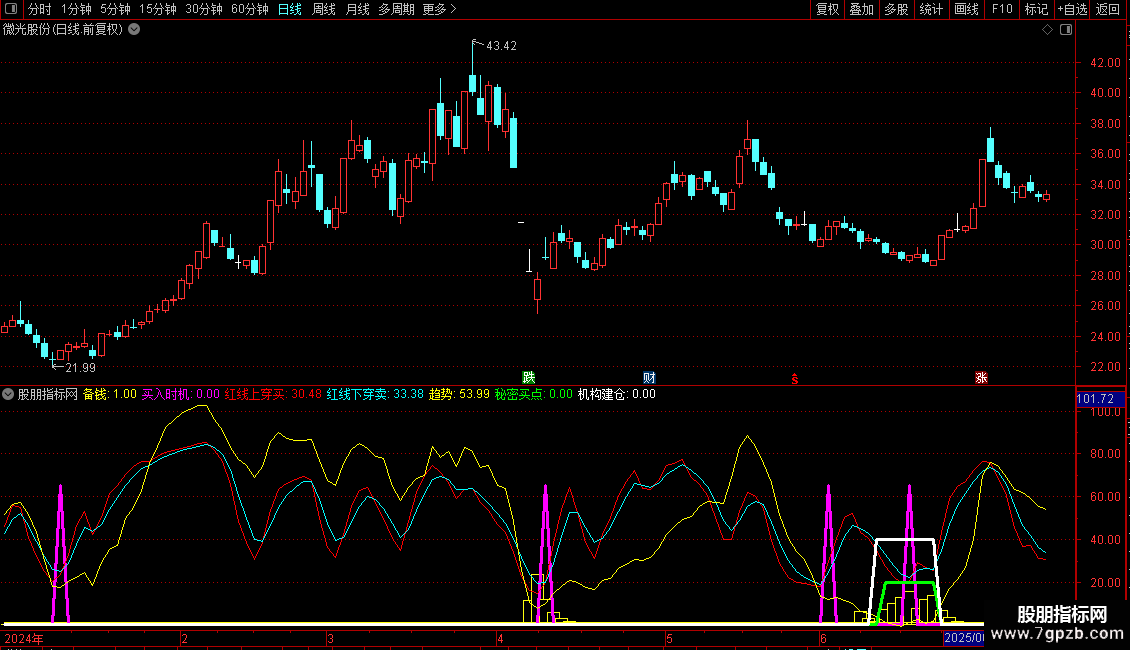Select the 15分钟 period
This screenshot has width=1130, height=650.
157,9
